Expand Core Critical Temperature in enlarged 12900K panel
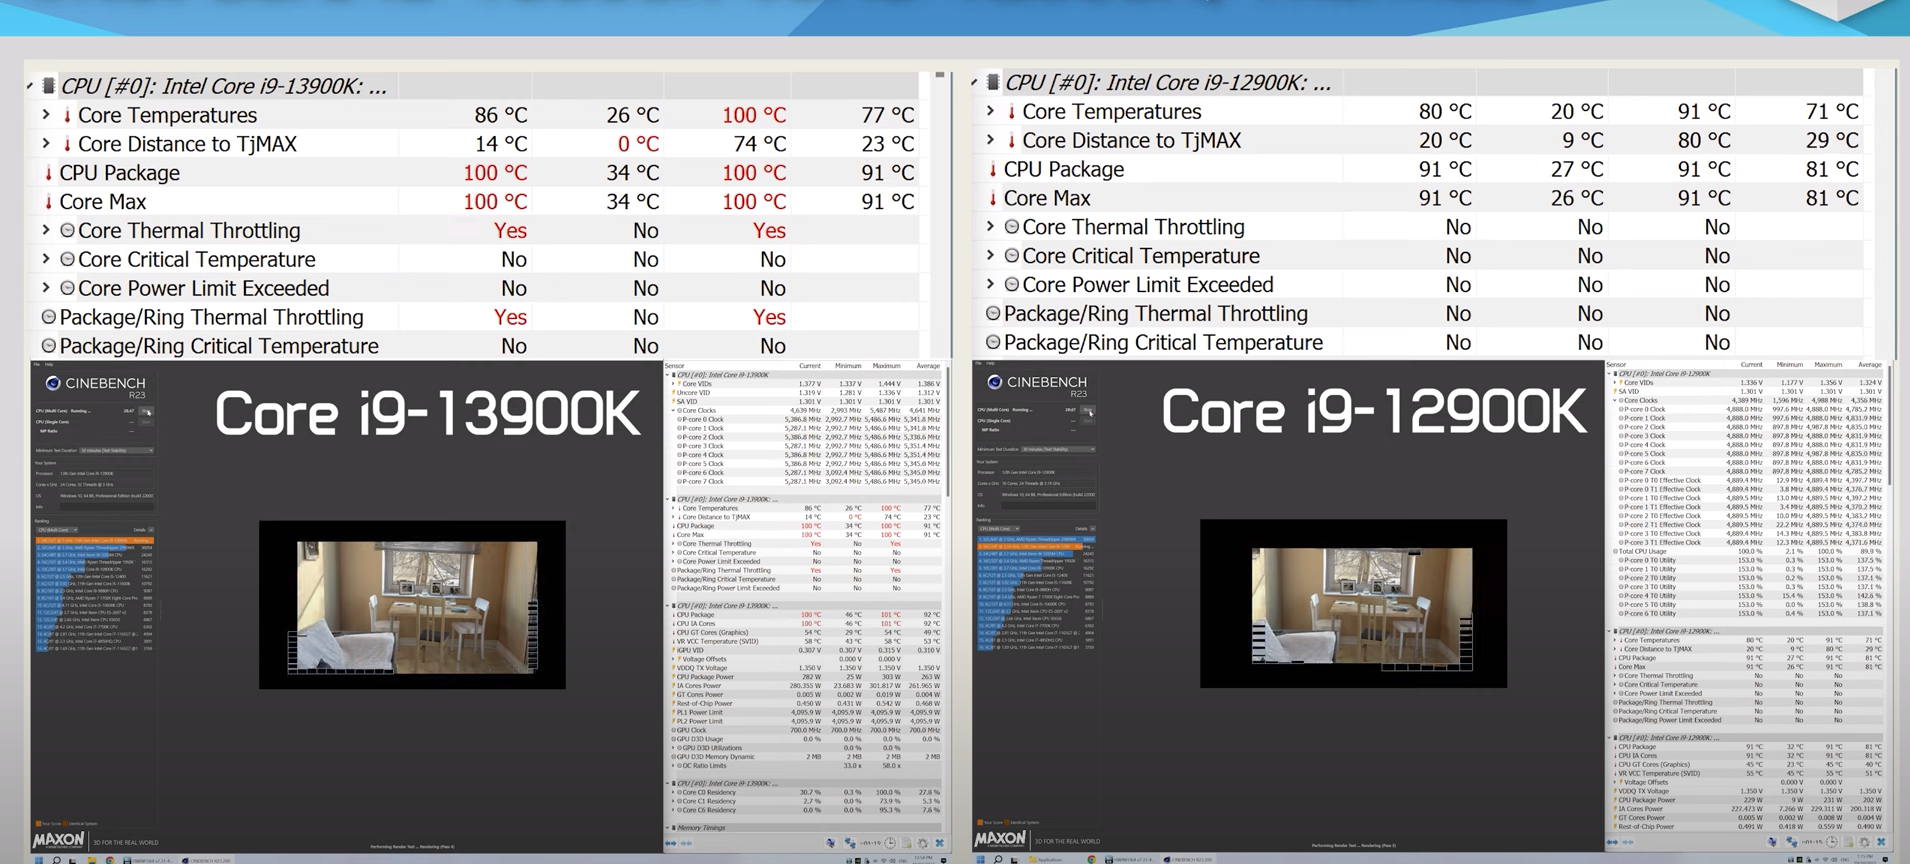1910x864 pixels. coord(990,256)
